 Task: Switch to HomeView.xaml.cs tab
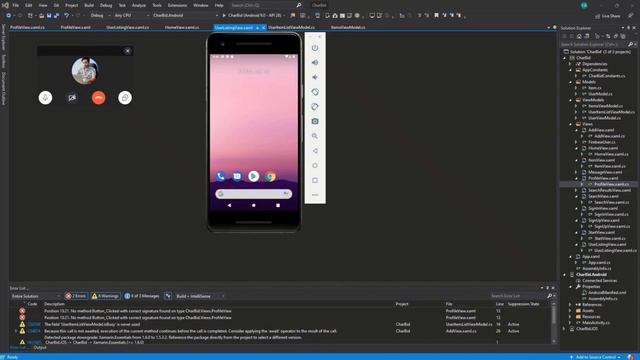tap(182, 27)
